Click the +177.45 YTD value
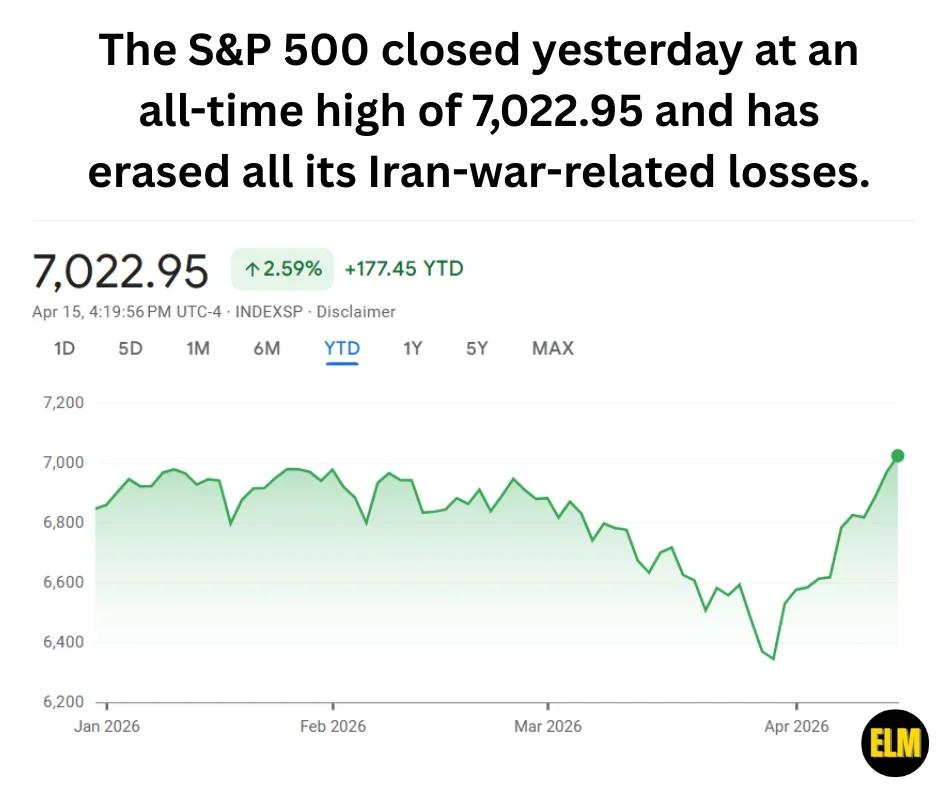The height and width of the screenshot is (788, 940). [403, 269]
